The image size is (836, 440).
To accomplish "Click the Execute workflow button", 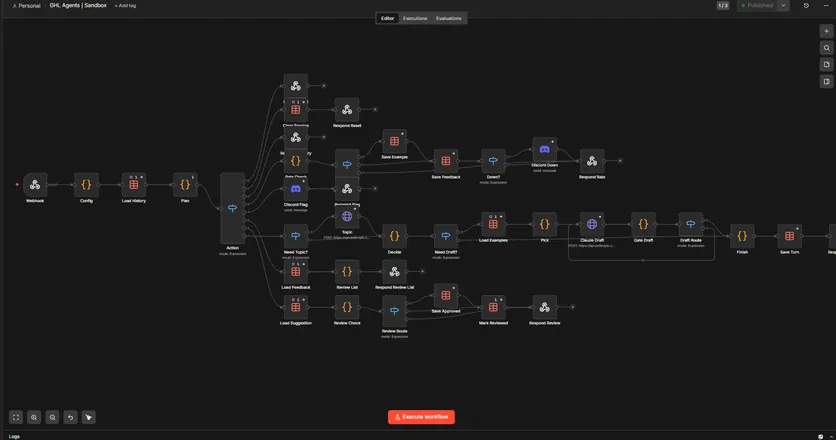I will point(421,417).
